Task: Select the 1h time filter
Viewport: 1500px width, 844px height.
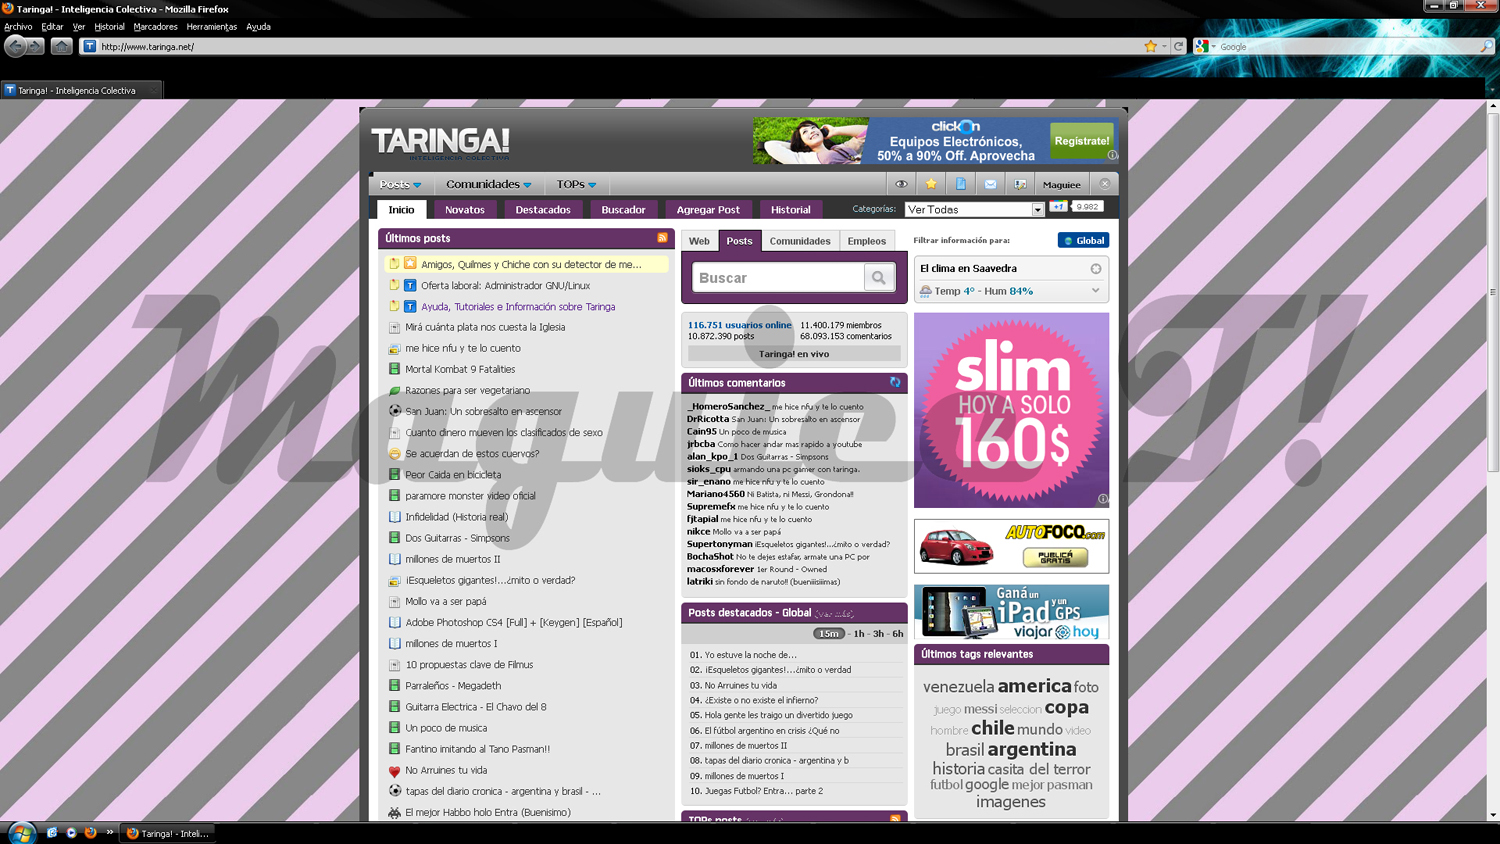Action: coord(859,633)
